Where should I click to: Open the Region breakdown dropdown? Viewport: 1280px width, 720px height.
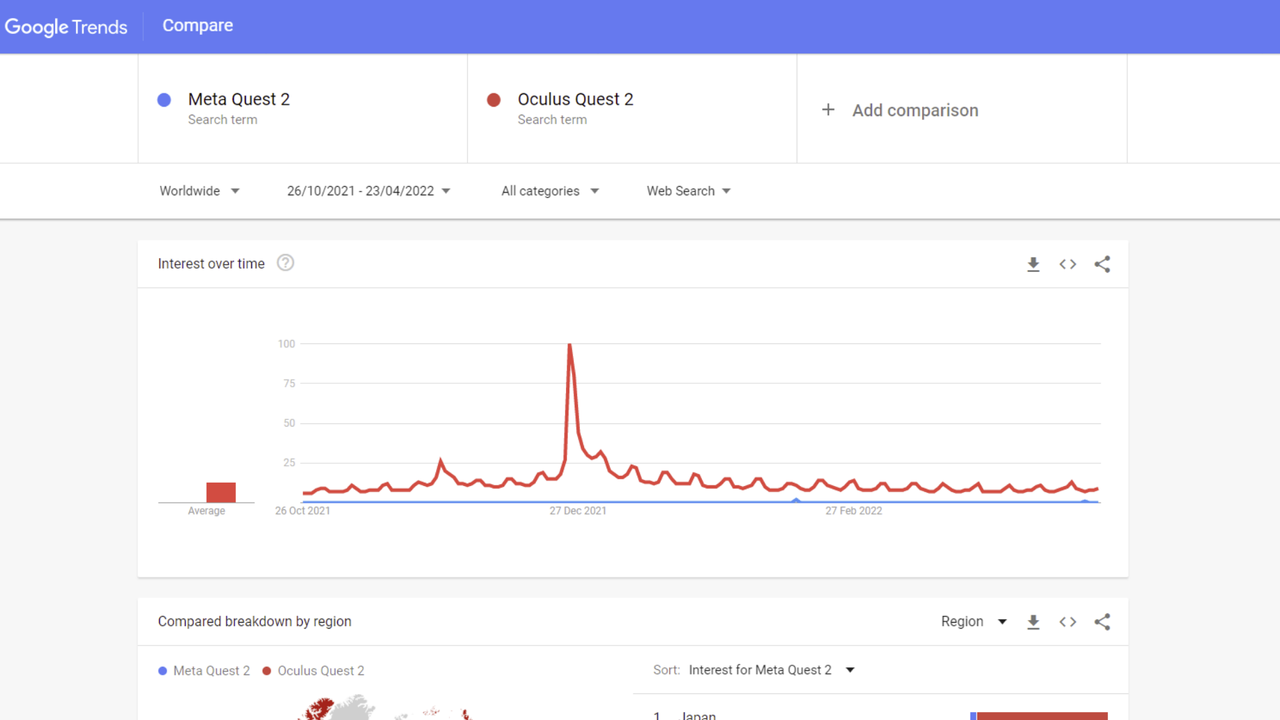coord(974,622)
